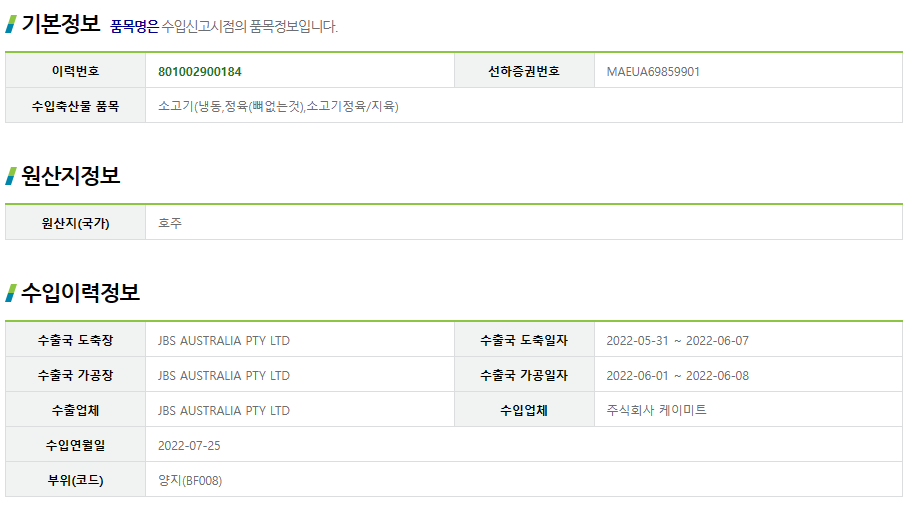
Task: Click the slaughter date range 2022-05-31 ~ 2022-06-07
Action: tap(677, 340)
